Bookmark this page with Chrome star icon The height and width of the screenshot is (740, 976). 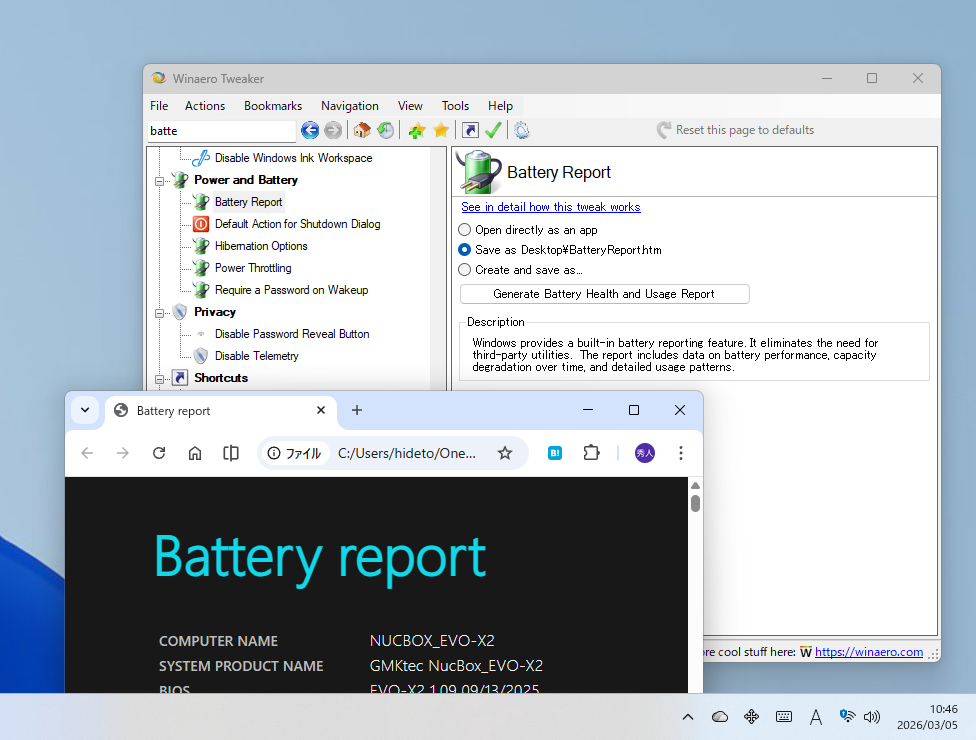[505, 453]
